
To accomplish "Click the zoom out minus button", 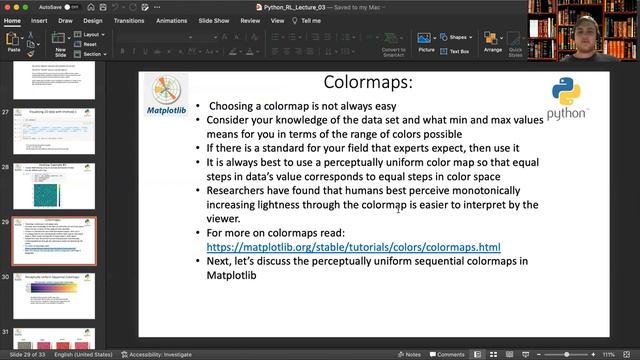I will click(539, 354).
